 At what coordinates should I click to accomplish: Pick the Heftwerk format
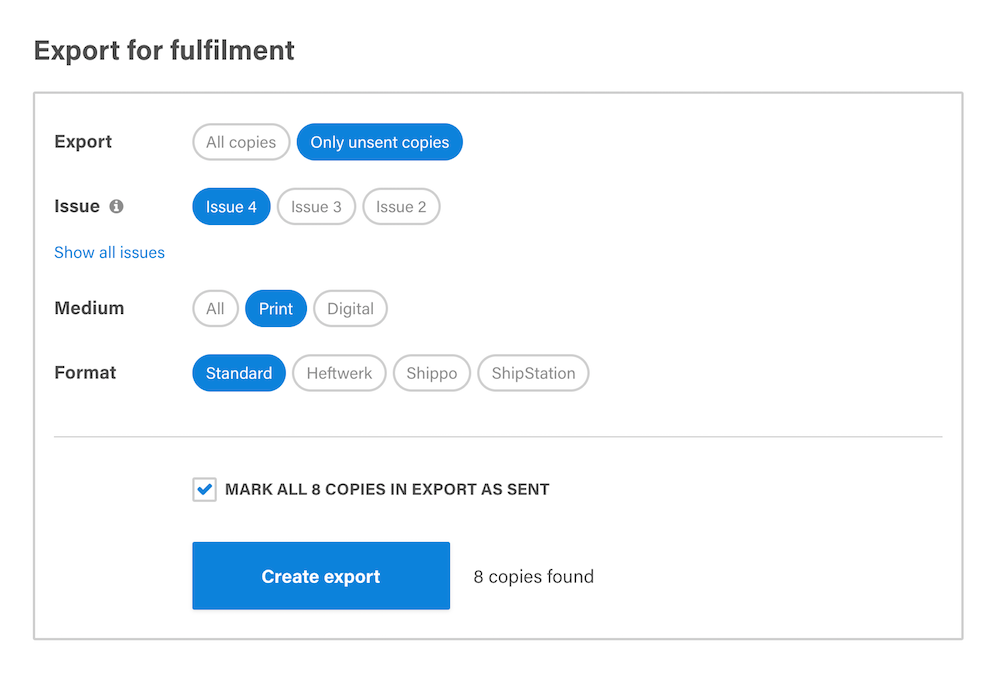pos(339,373)
